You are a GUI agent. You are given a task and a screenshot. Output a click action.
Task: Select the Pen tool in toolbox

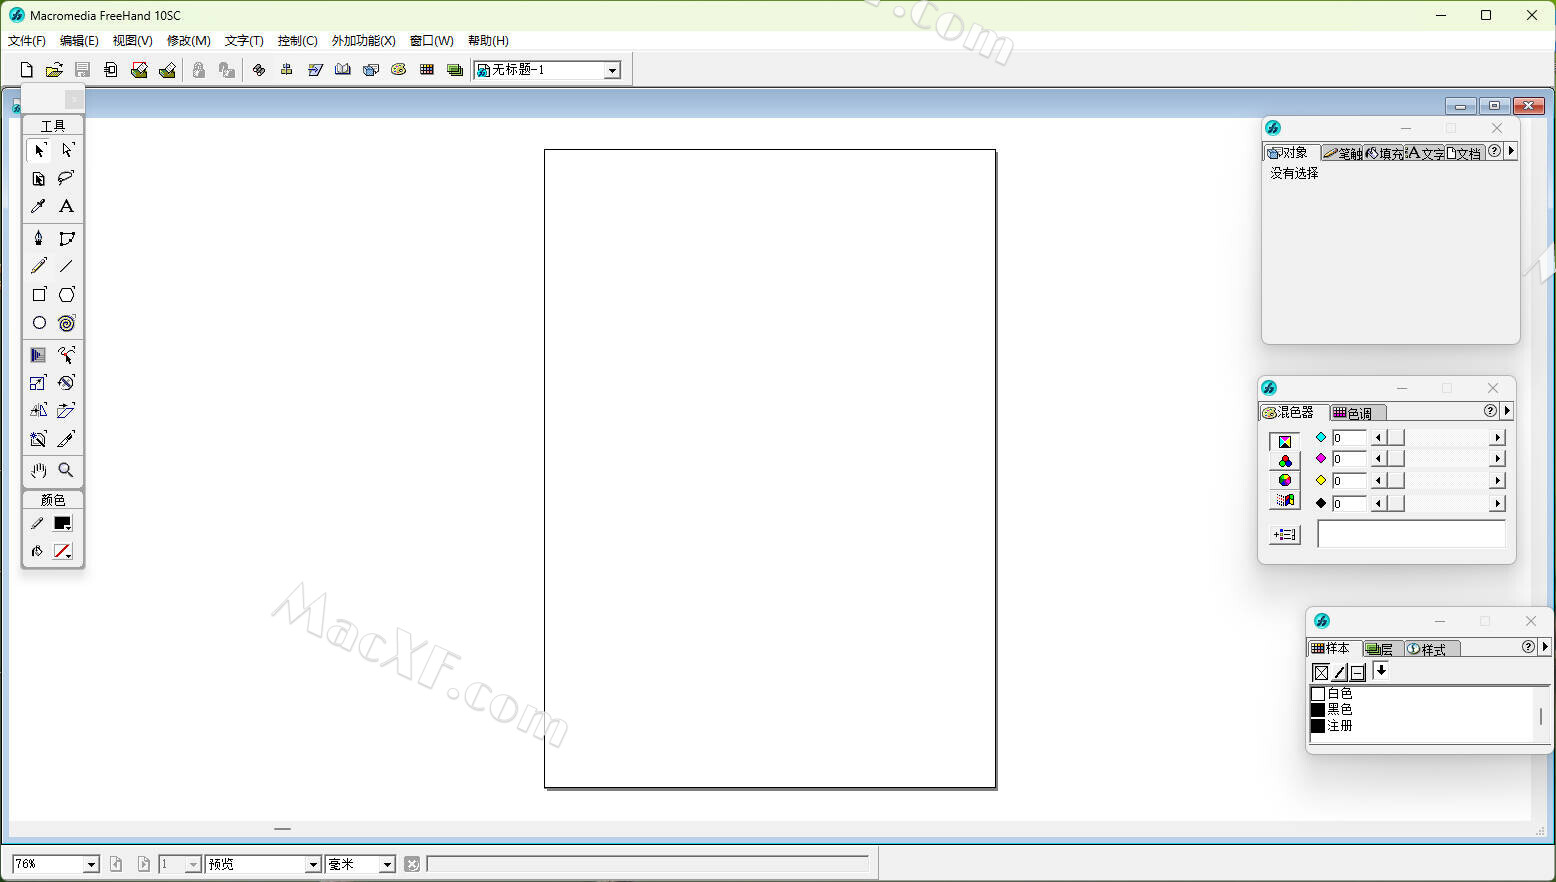click(x=38, y=238)
